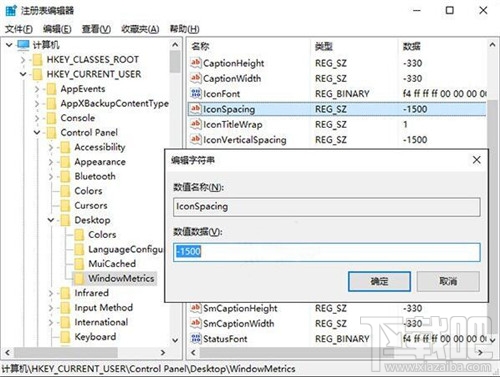Click the 计算机 computer icon in the tree

click(23, 45)
